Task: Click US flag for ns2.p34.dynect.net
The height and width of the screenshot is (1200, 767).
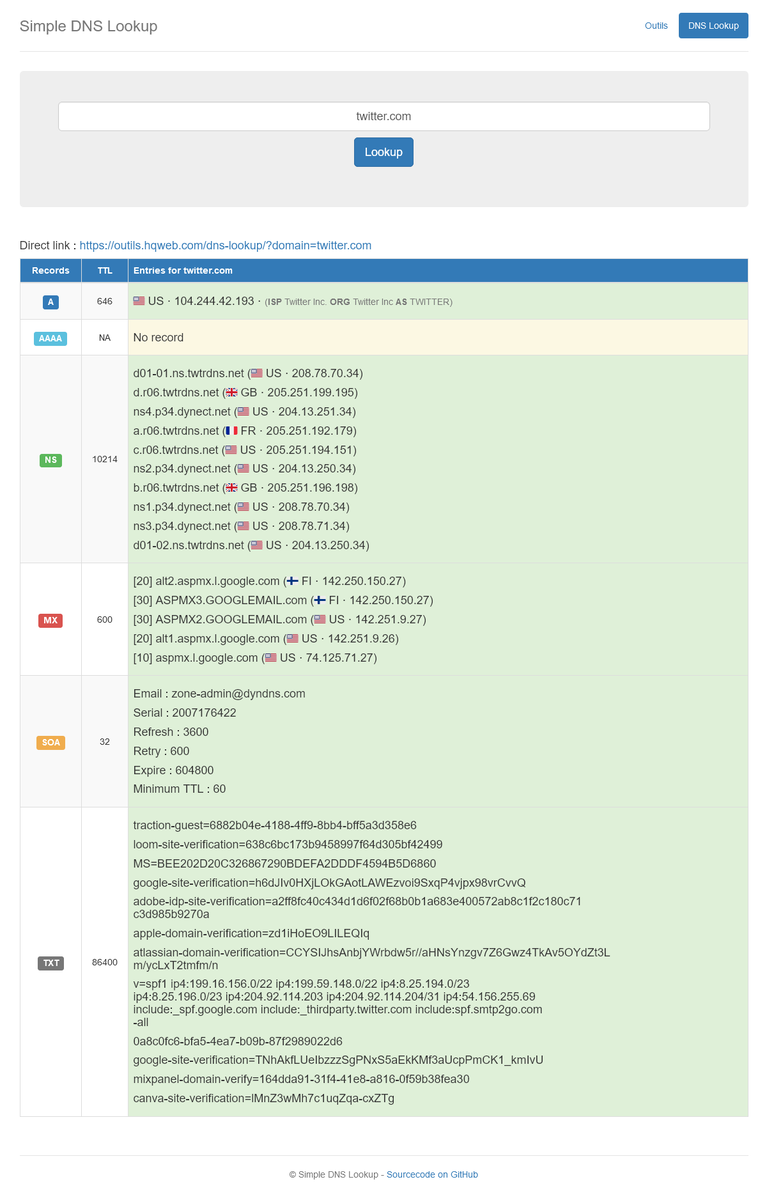Action: (243, 469)
